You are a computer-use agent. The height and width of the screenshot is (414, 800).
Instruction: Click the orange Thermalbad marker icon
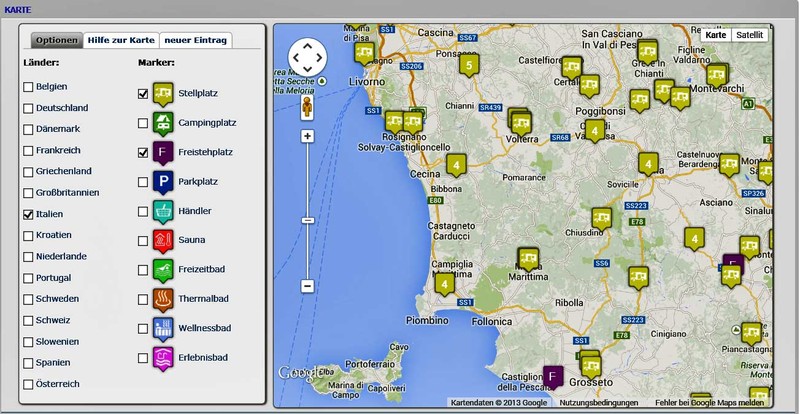tap(163, 299)
